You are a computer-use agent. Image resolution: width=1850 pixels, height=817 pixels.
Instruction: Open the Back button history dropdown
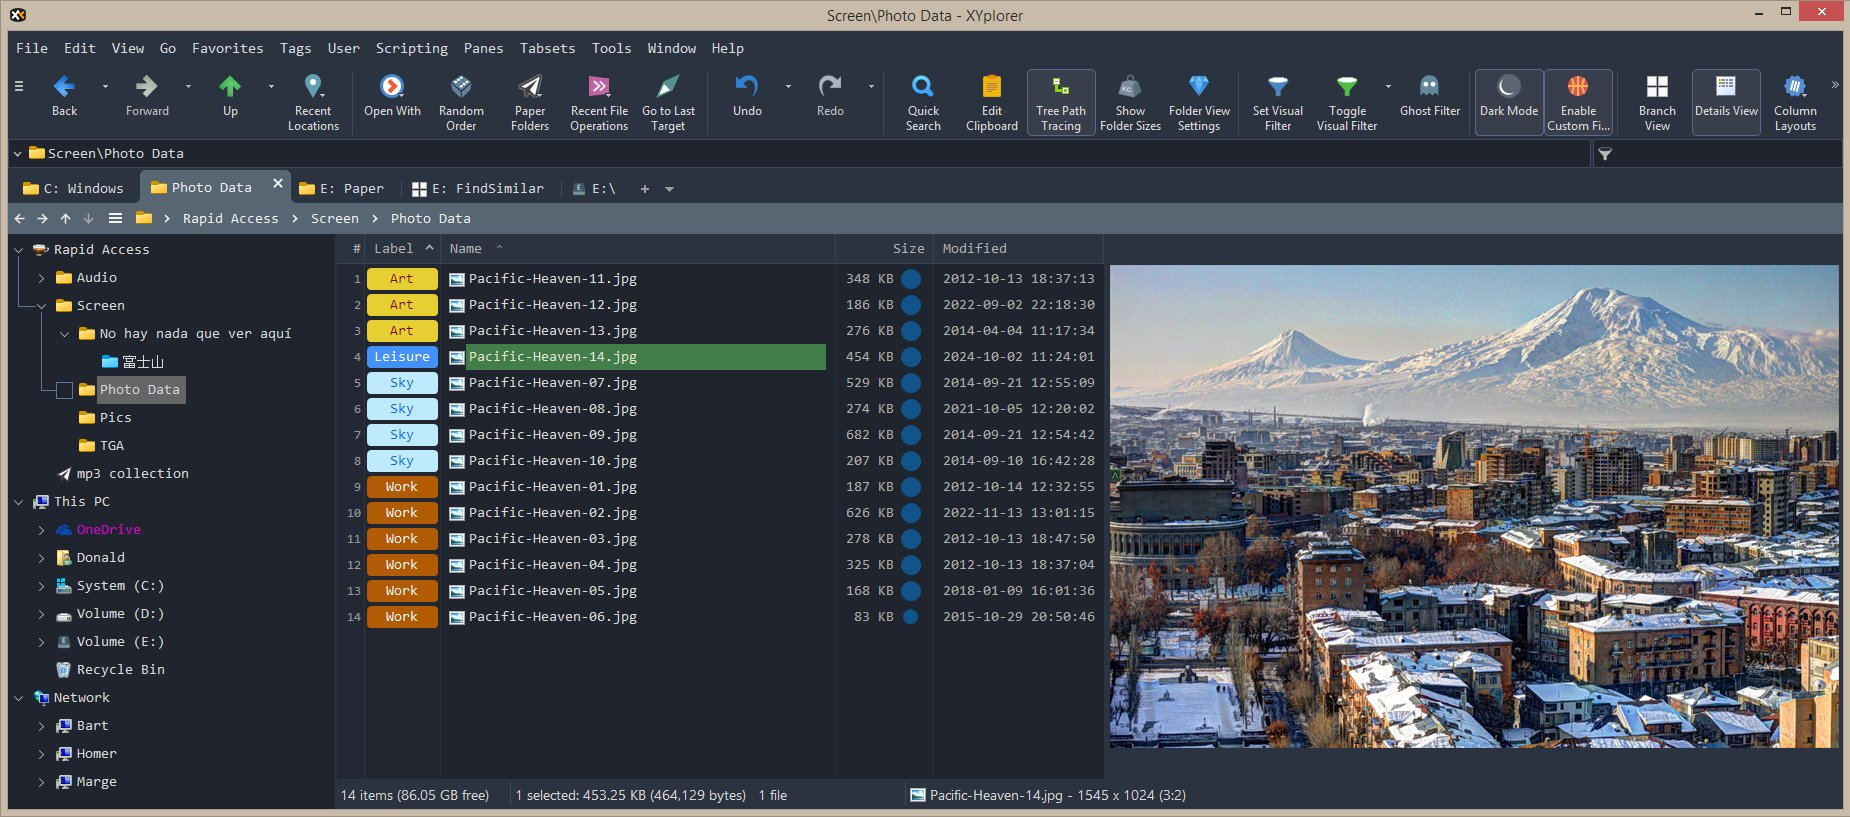click(105, 87)
